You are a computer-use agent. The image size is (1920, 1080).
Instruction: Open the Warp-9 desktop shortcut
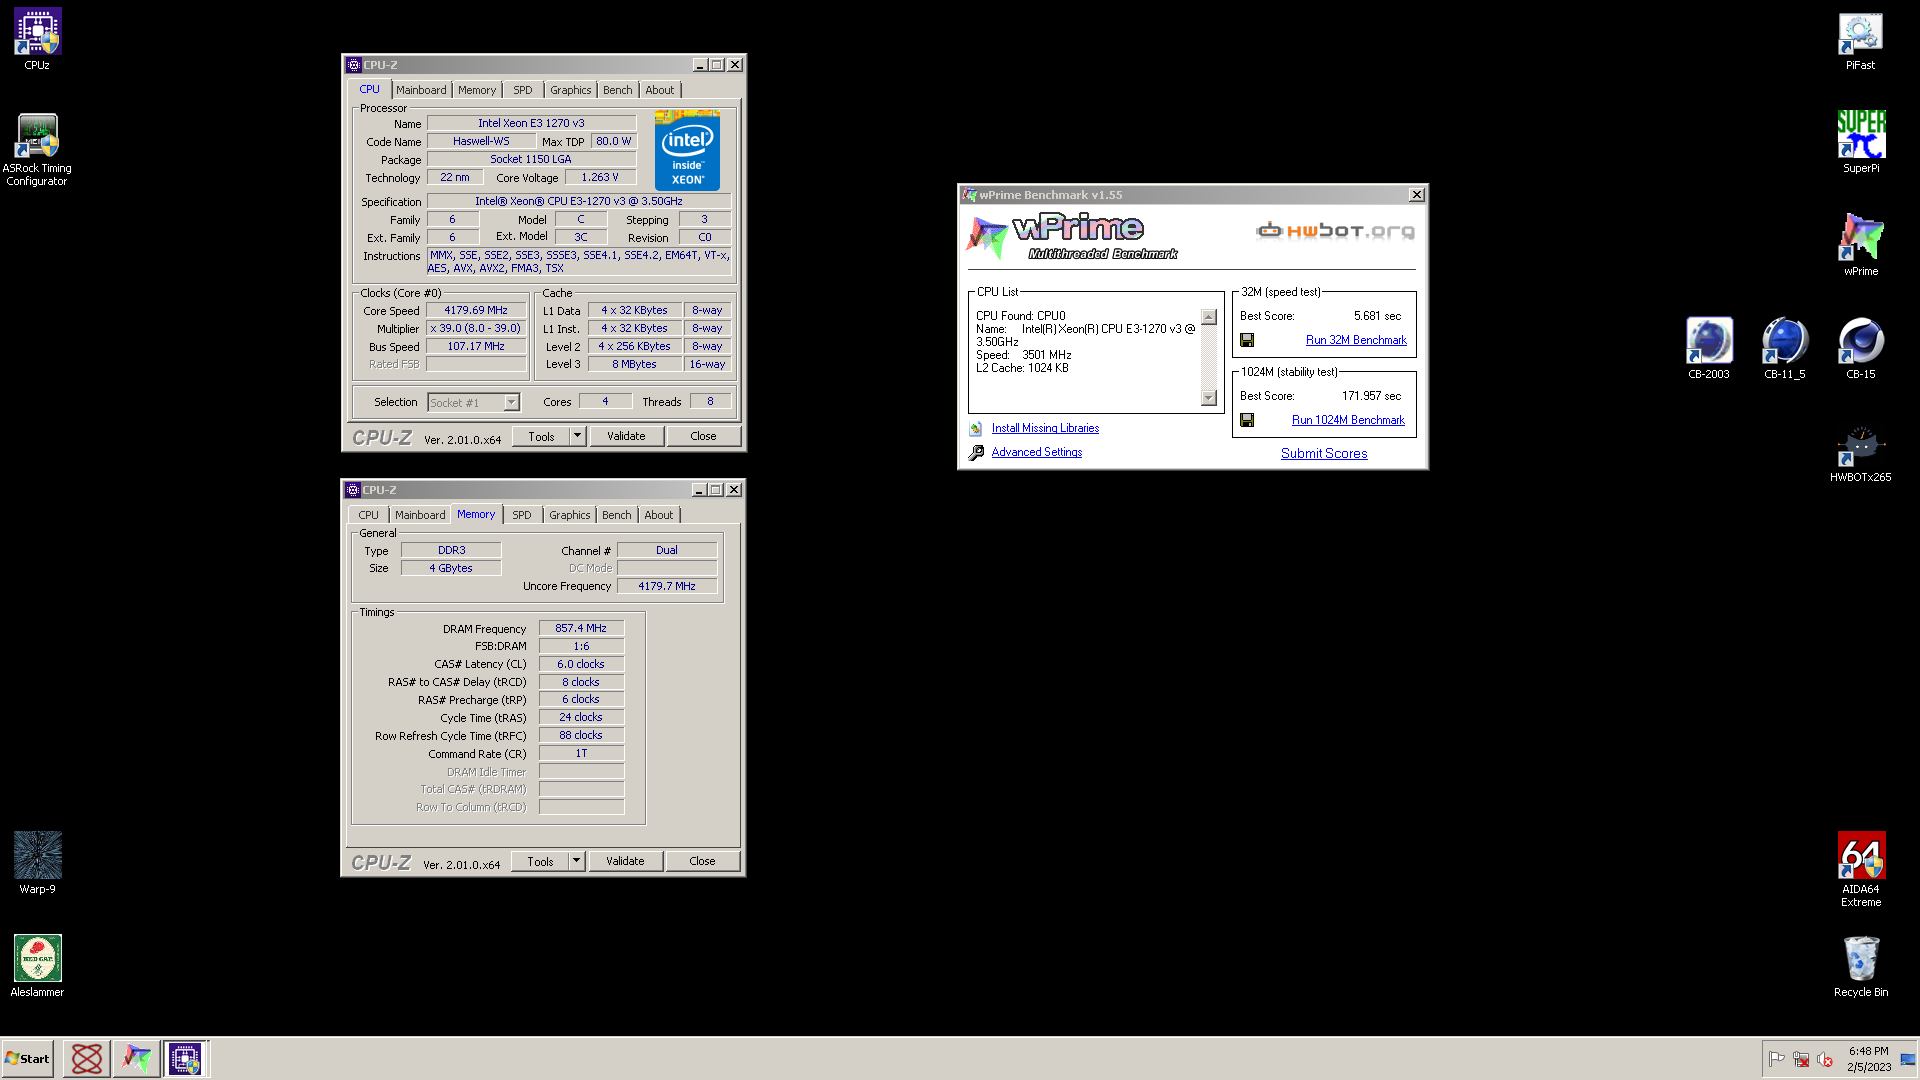[x=37, y=862]
